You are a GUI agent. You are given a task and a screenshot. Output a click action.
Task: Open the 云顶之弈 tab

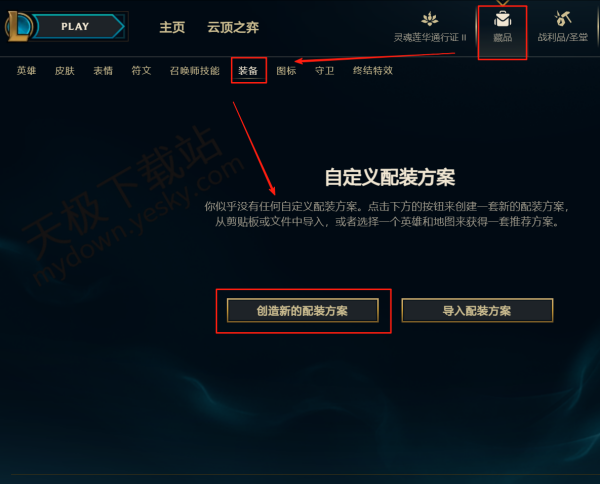[x=233, y=27]
